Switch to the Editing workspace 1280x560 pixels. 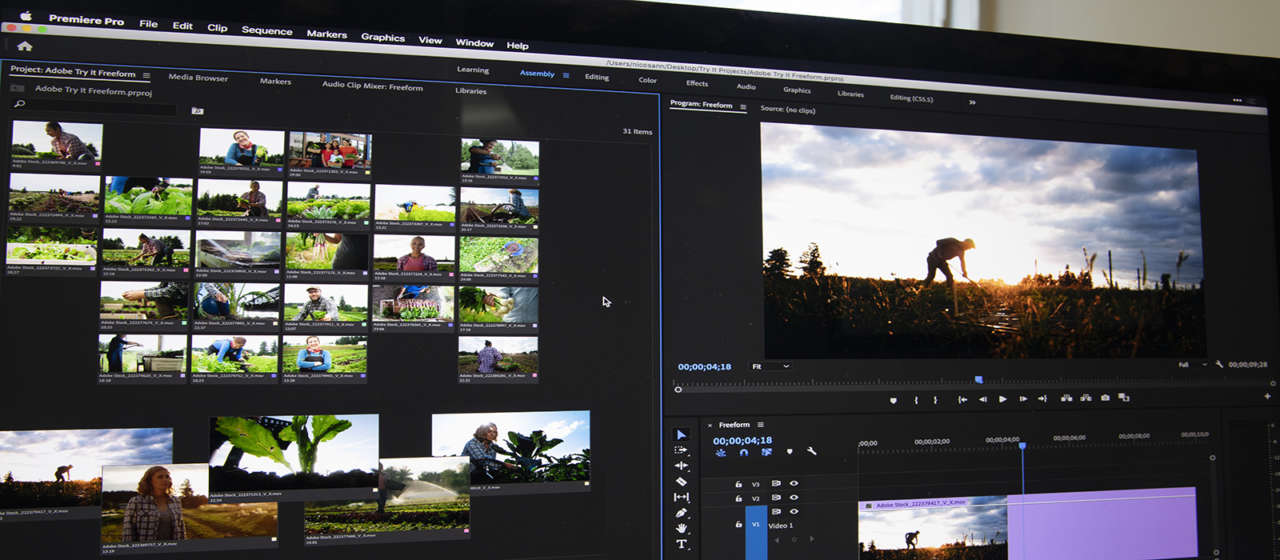point(597,77)
